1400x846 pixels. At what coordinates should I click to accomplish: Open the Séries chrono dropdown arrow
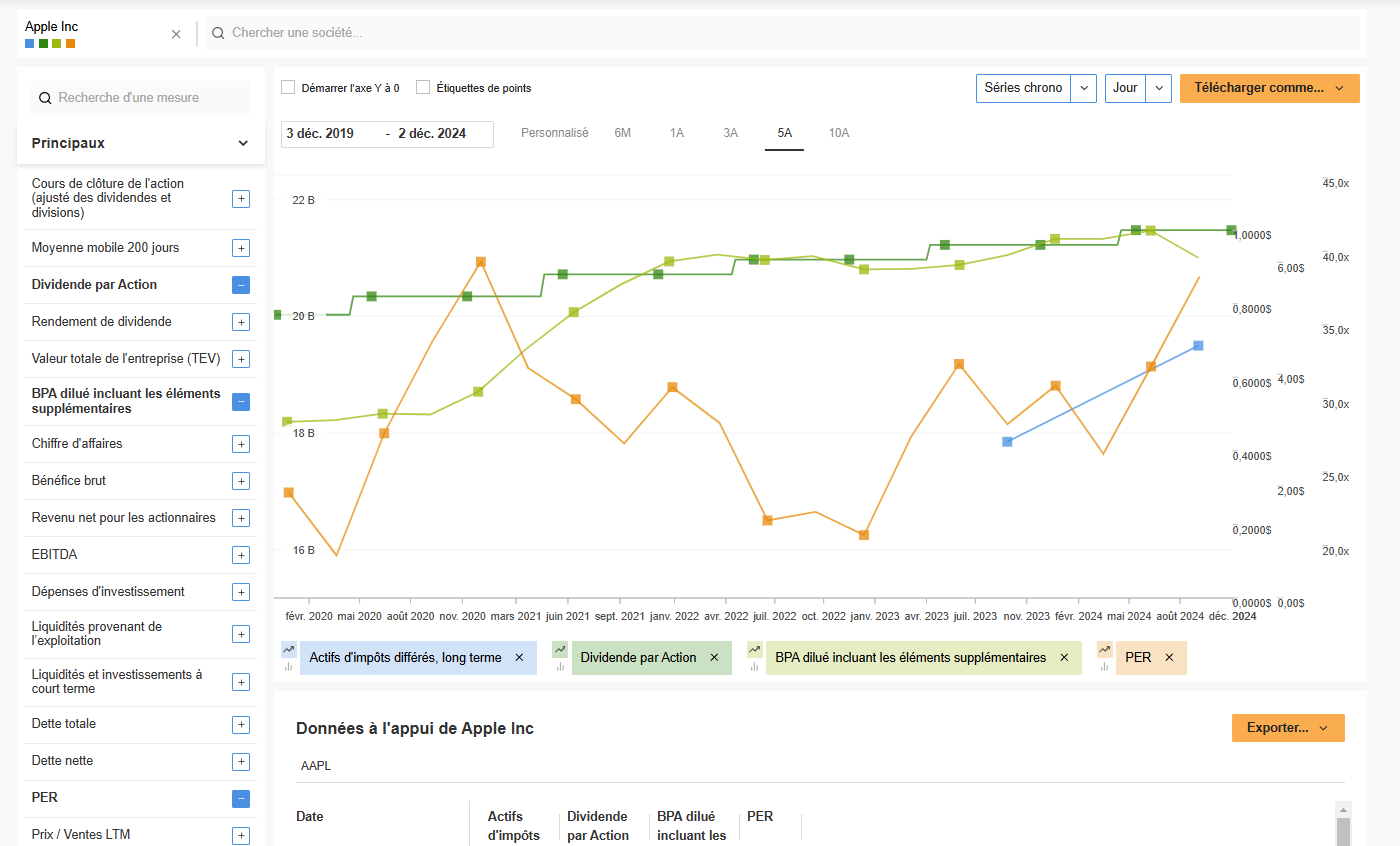click(1084, 88)
